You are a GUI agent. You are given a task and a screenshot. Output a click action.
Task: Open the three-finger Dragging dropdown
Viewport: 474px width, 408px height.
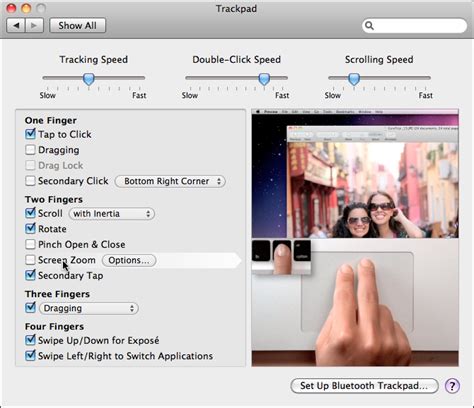pos(89,308)
